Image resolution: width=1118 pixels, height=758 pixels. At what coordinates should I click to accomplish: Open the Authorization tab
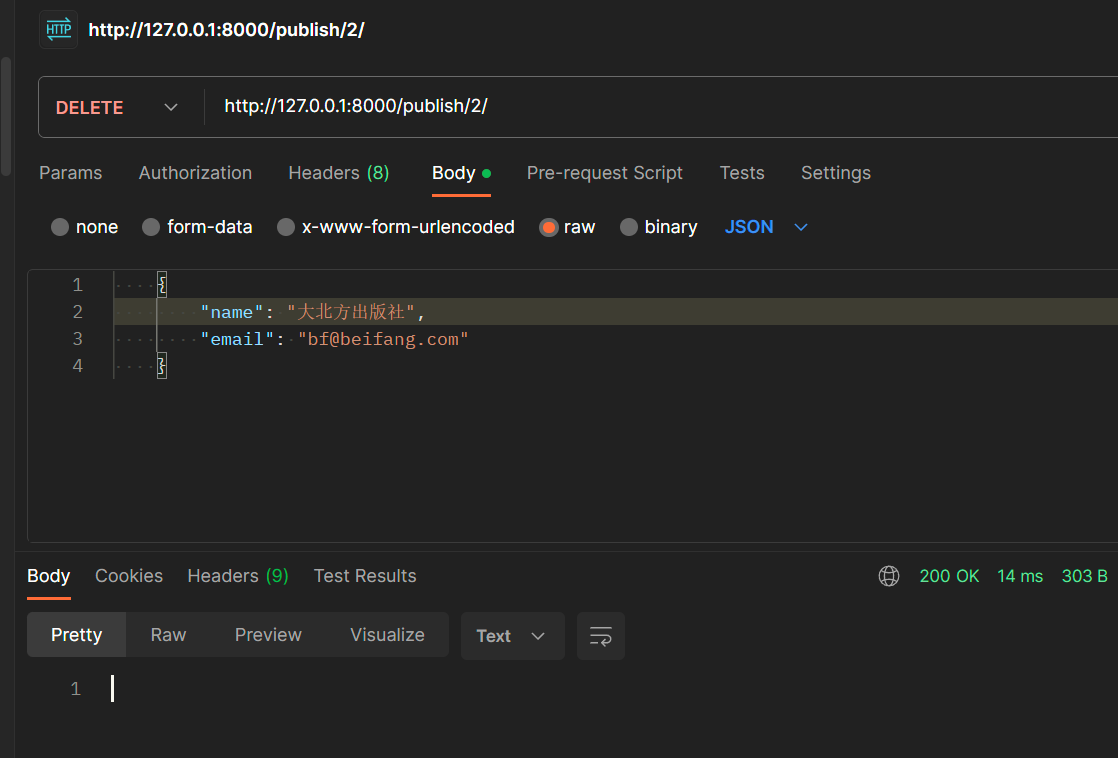pyautogui.click(x=195, y=173)
